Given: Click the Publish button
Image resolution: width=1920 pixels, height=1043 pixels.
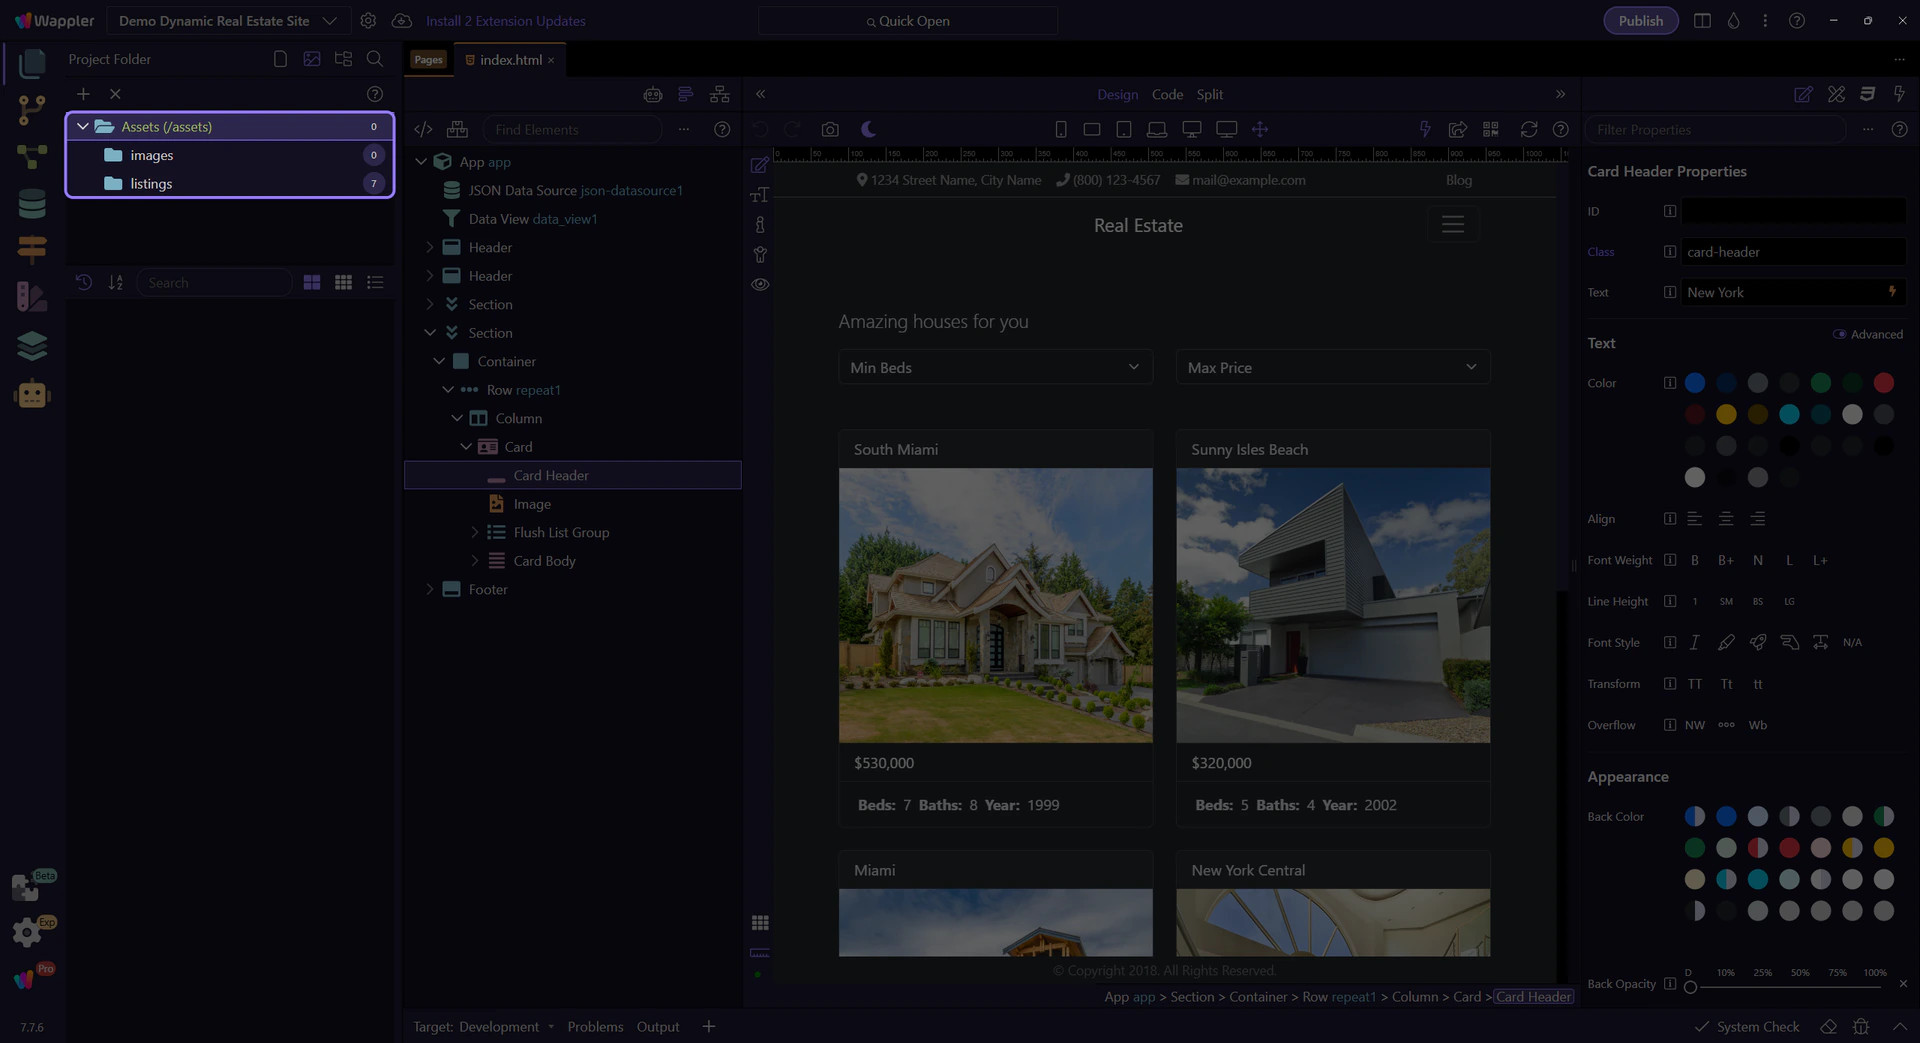Looking at the screenshot, I should [1640, 21].
